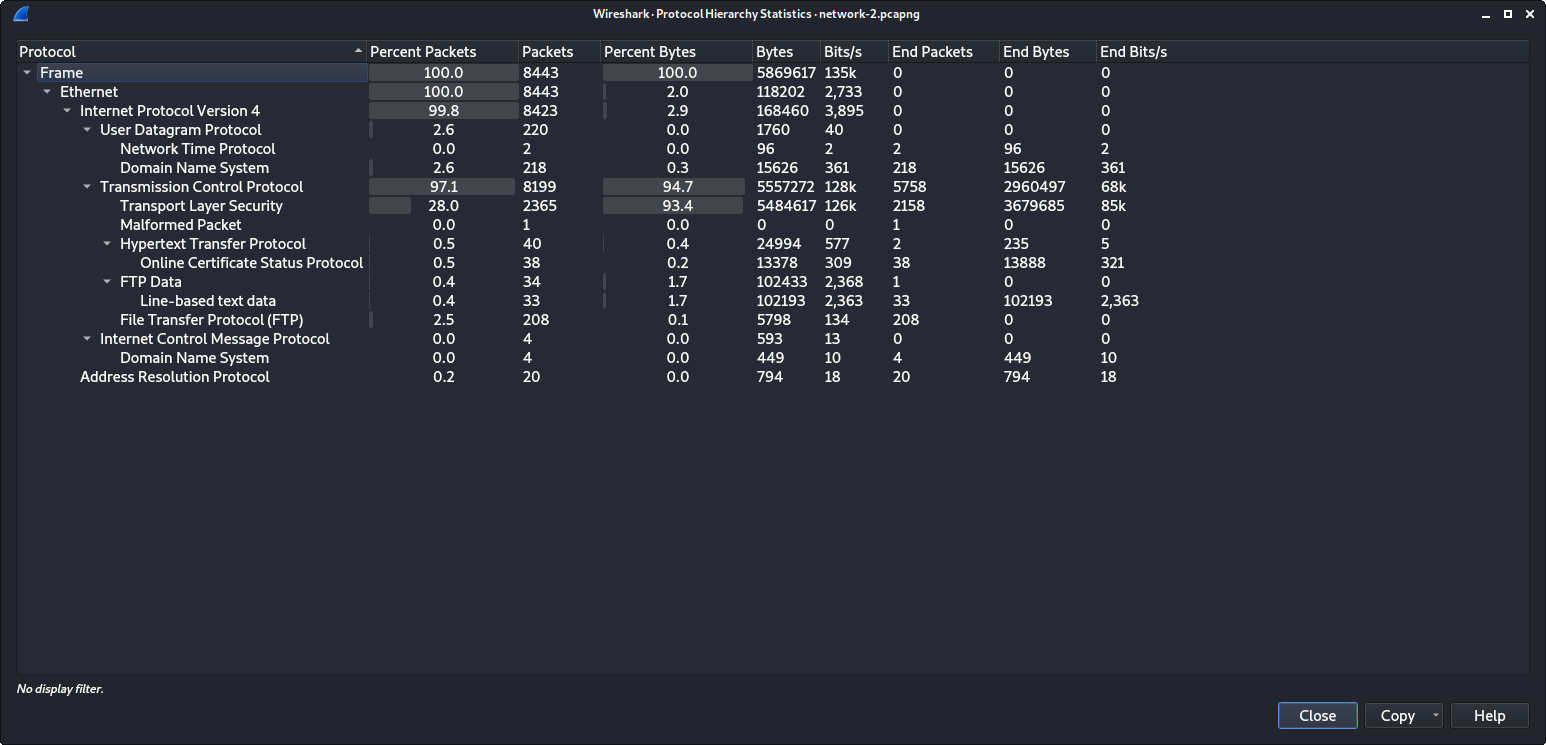Sort by Percent Bytes column header
Screen dimensions: 1546x745
point(677,52)
